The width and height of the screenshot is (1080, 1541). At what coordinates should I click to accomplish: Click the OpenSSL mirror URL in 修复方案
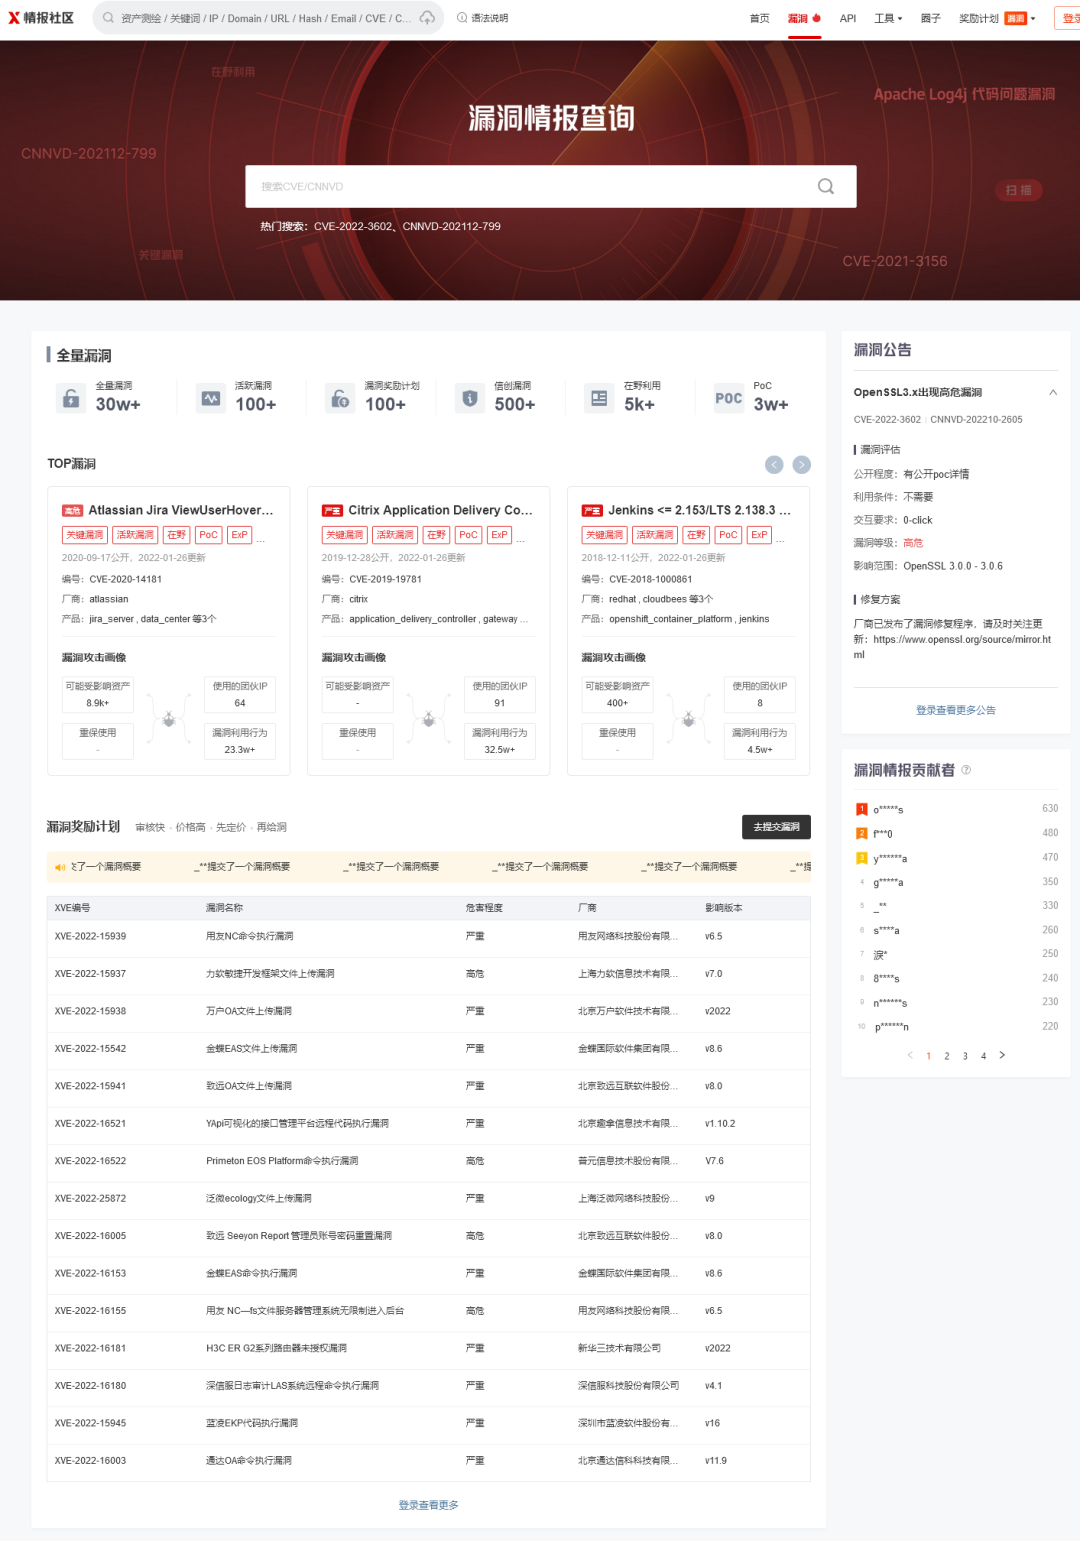[952, 647]
